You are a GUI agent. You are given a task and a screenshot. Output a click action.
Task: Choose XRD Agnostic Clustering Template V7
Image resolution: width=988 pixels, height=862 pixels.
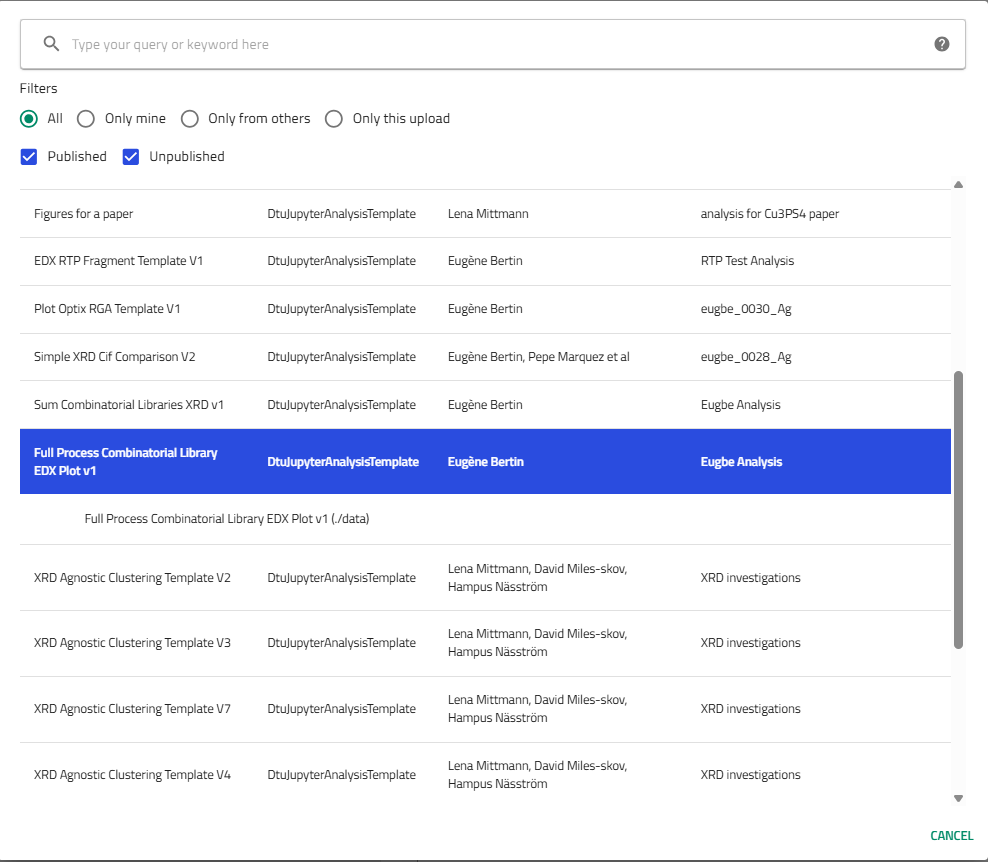132,709
